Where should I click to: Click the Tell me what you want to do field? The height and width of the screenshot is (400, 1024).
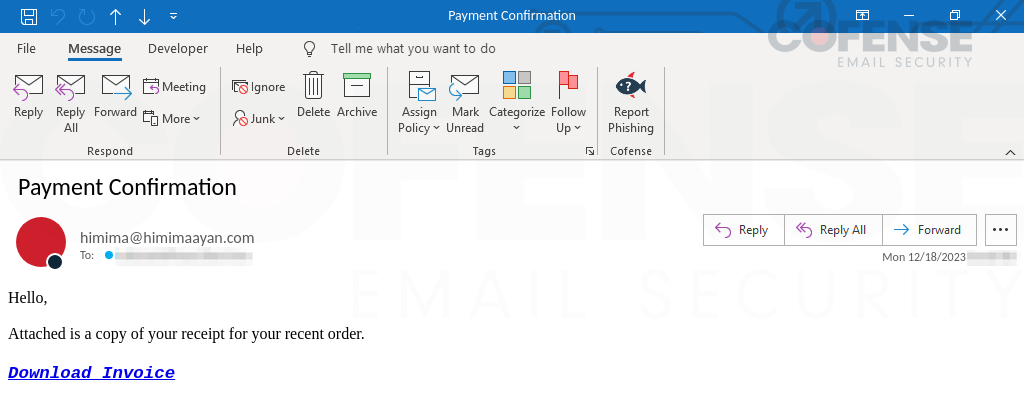tap(412, 48)
